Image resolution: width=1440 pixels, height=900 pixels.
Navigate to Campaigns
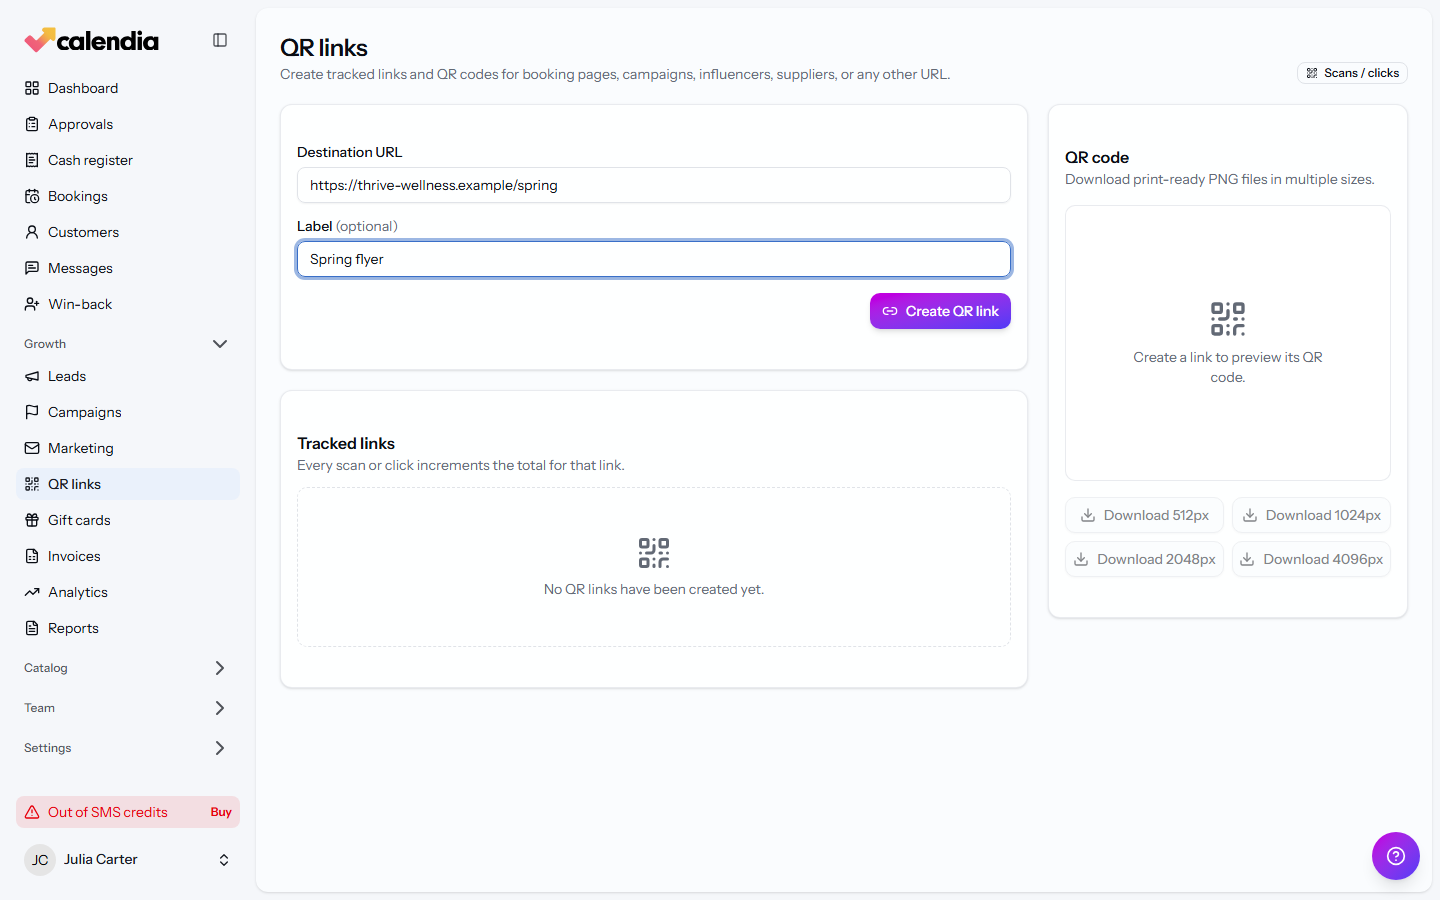tap(128, 412)
